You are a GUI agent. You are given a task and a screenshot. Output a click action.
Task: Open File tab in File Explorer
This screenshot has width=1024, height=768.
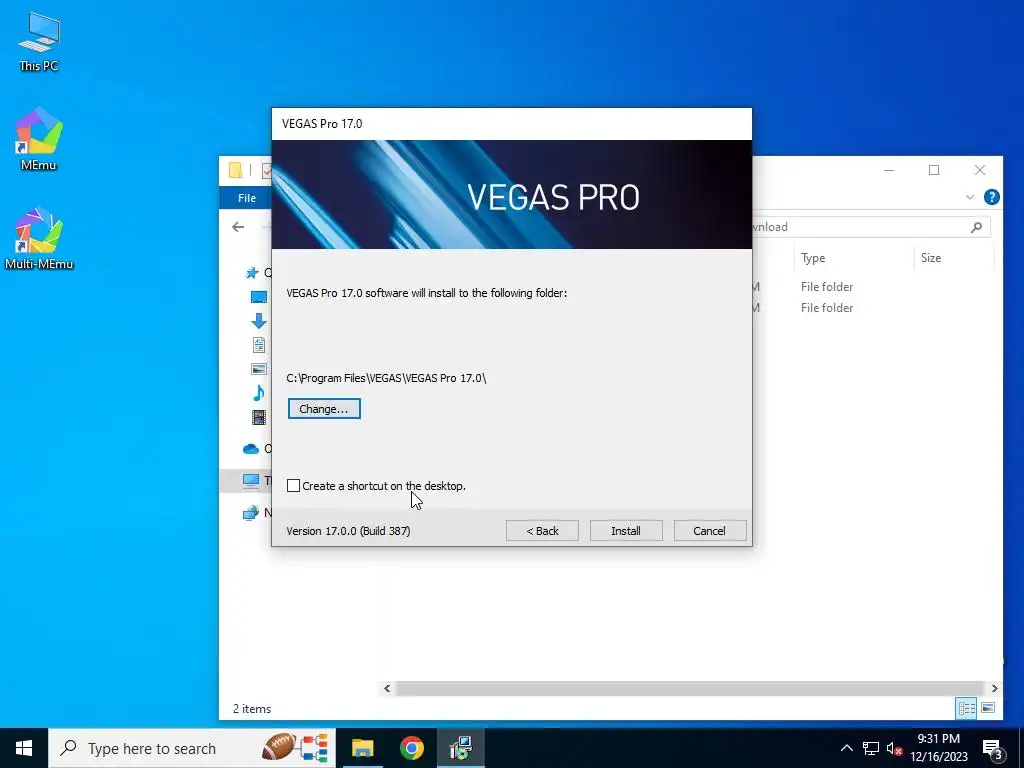247,198
